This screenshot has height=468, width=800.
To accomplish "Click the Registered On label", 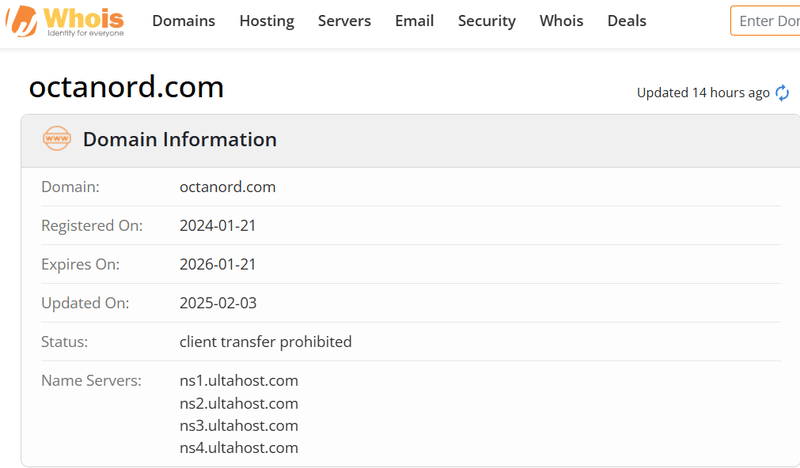I will [x=92, y=226].
